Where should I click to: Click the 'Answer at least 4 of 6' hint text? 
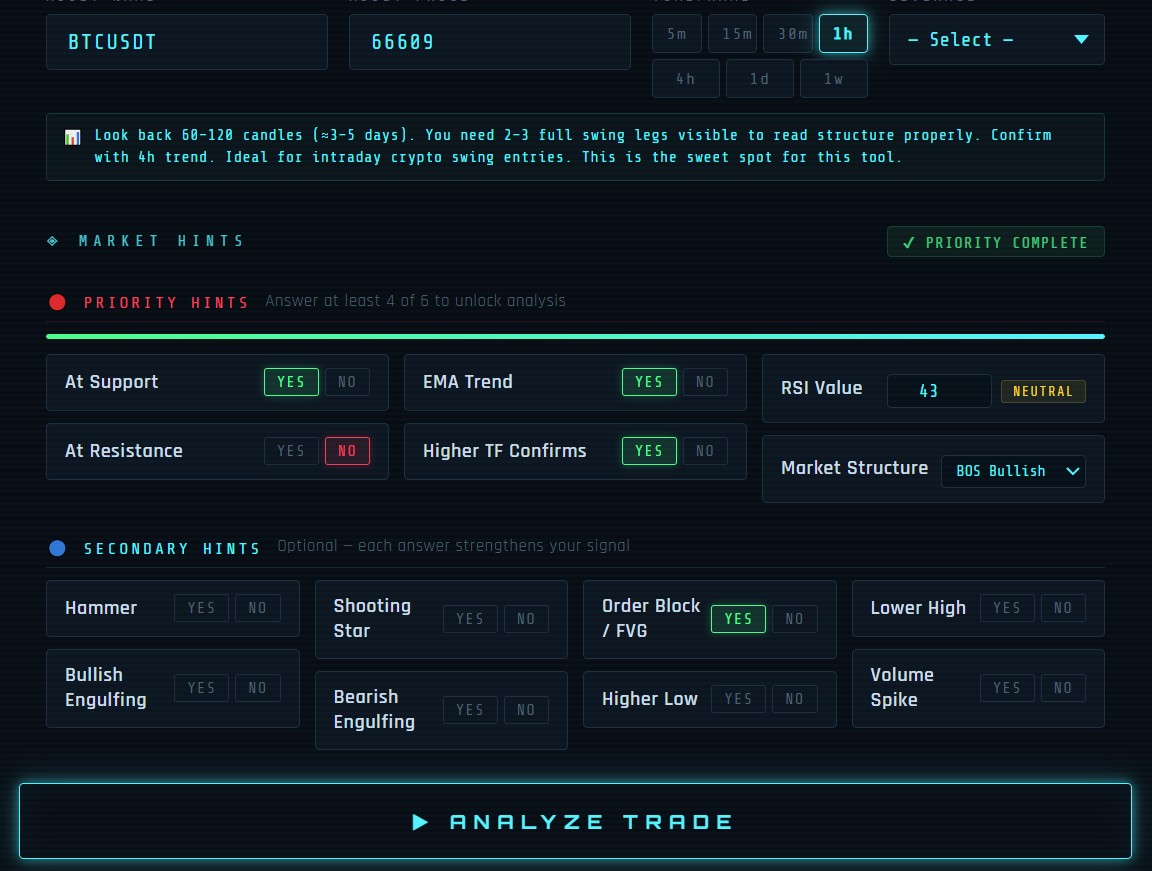(x=415, y=301)
